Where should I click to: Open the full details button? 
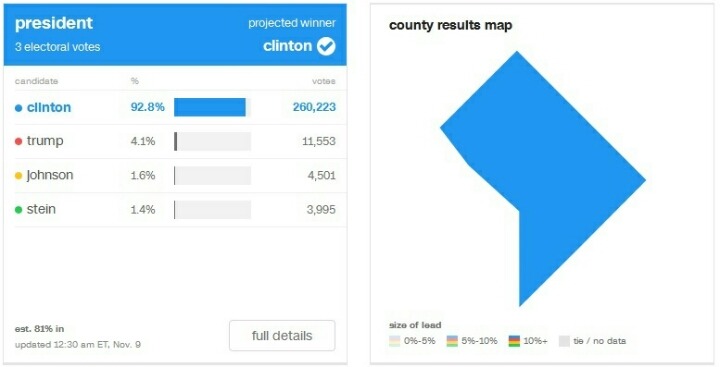282,336
